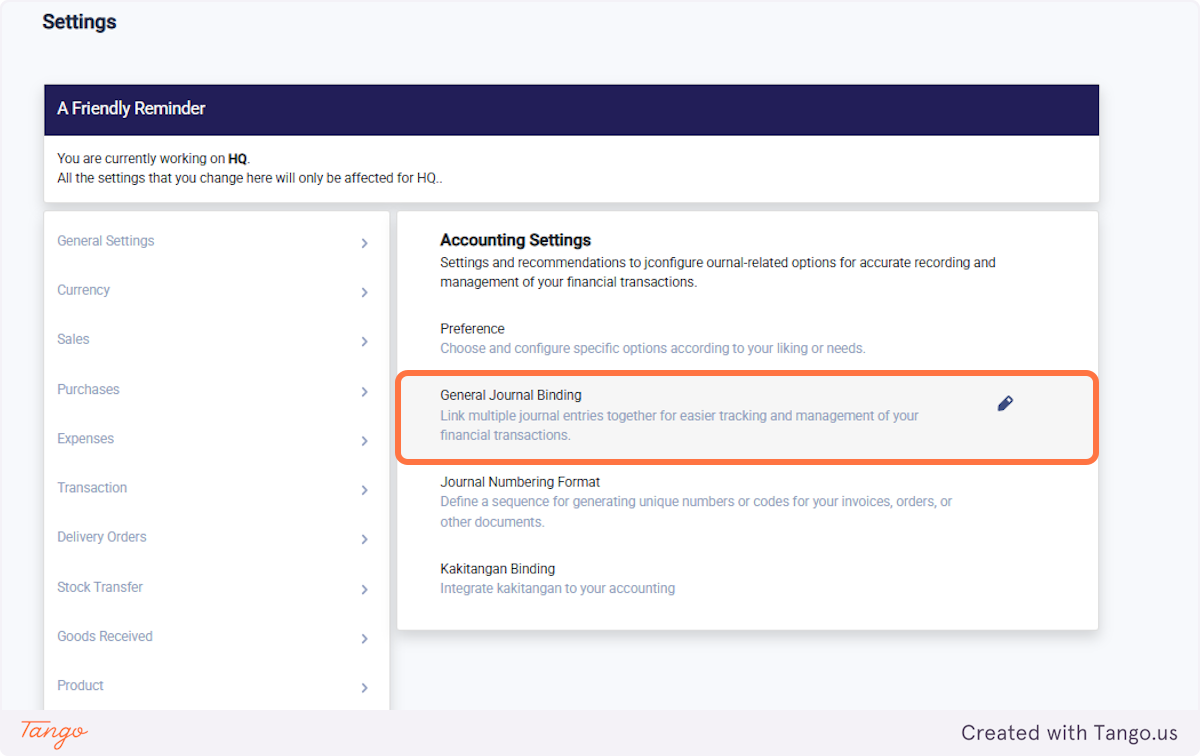The height and width of the screenshot is (756, 1200).
Task: Select Currency in the settings sidebar
Action: (x=83, y=290)
